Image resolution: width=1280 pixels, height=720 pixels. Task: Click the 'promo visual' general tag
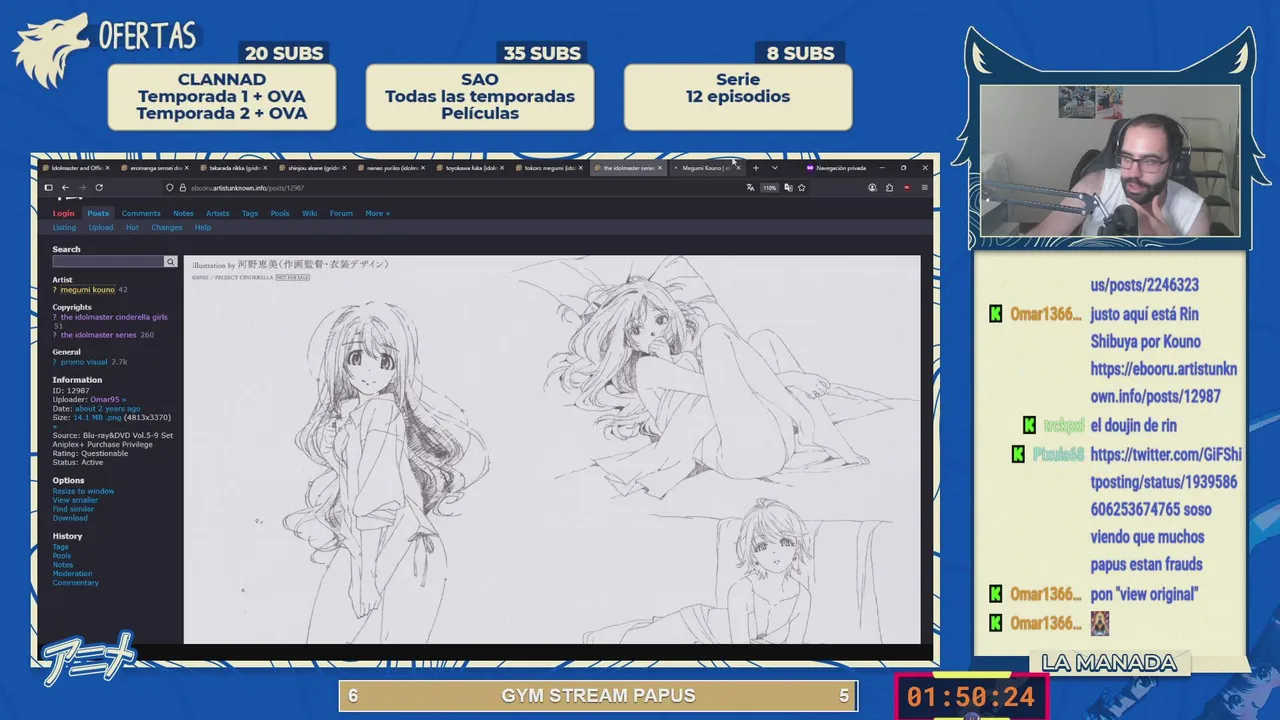tap(84, 362)
